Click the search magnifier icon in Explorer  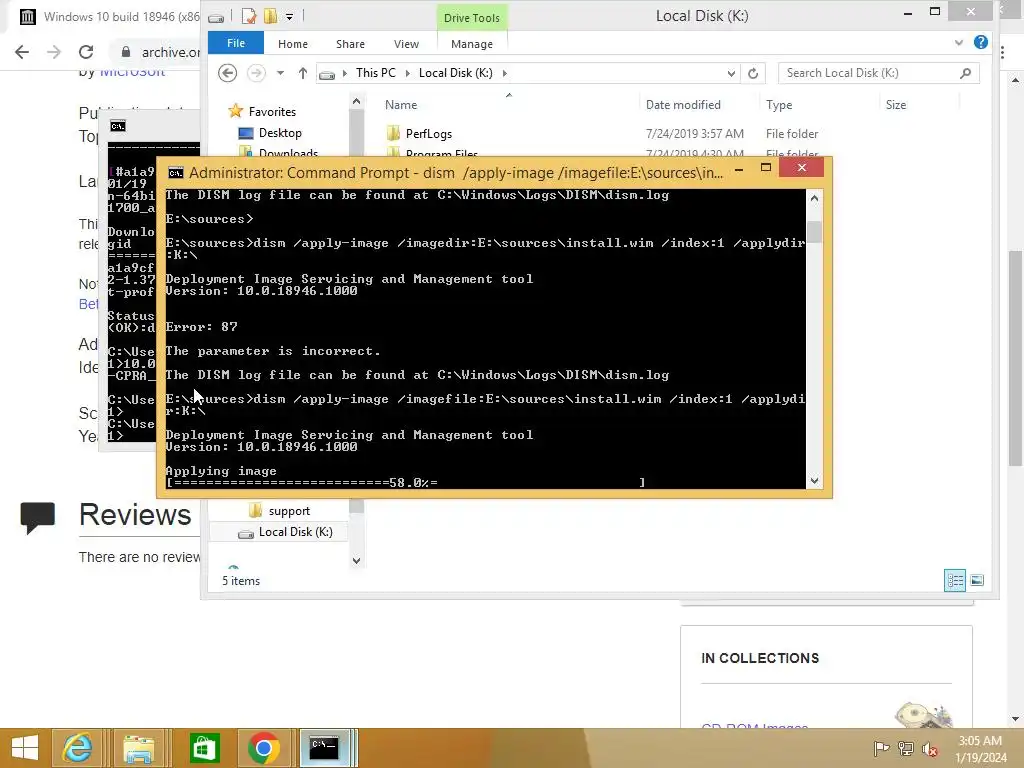coord(966,73)
